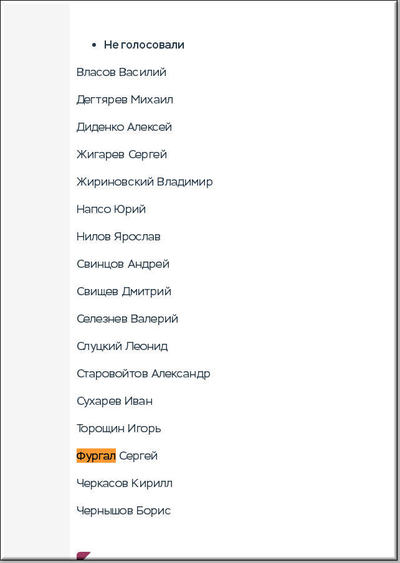
Task: Click the name Свищев Дмитрий
Action: [x=124, y=291]
